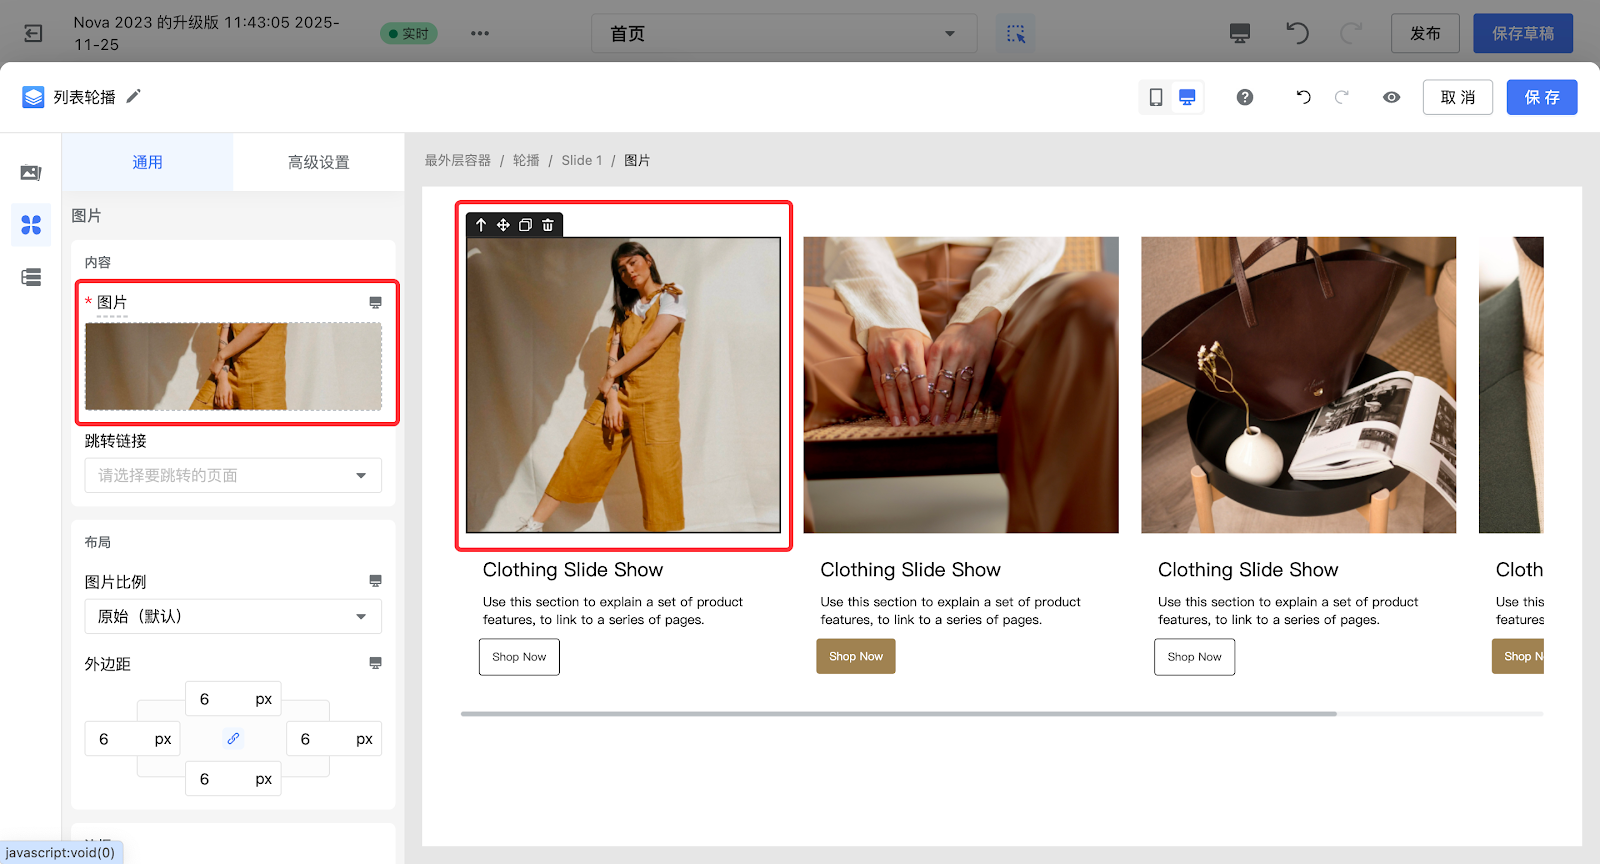Screen dimensions: 1600x864
Task: Click the pencil icon beside 列表轮播 title
Action: 133,96
